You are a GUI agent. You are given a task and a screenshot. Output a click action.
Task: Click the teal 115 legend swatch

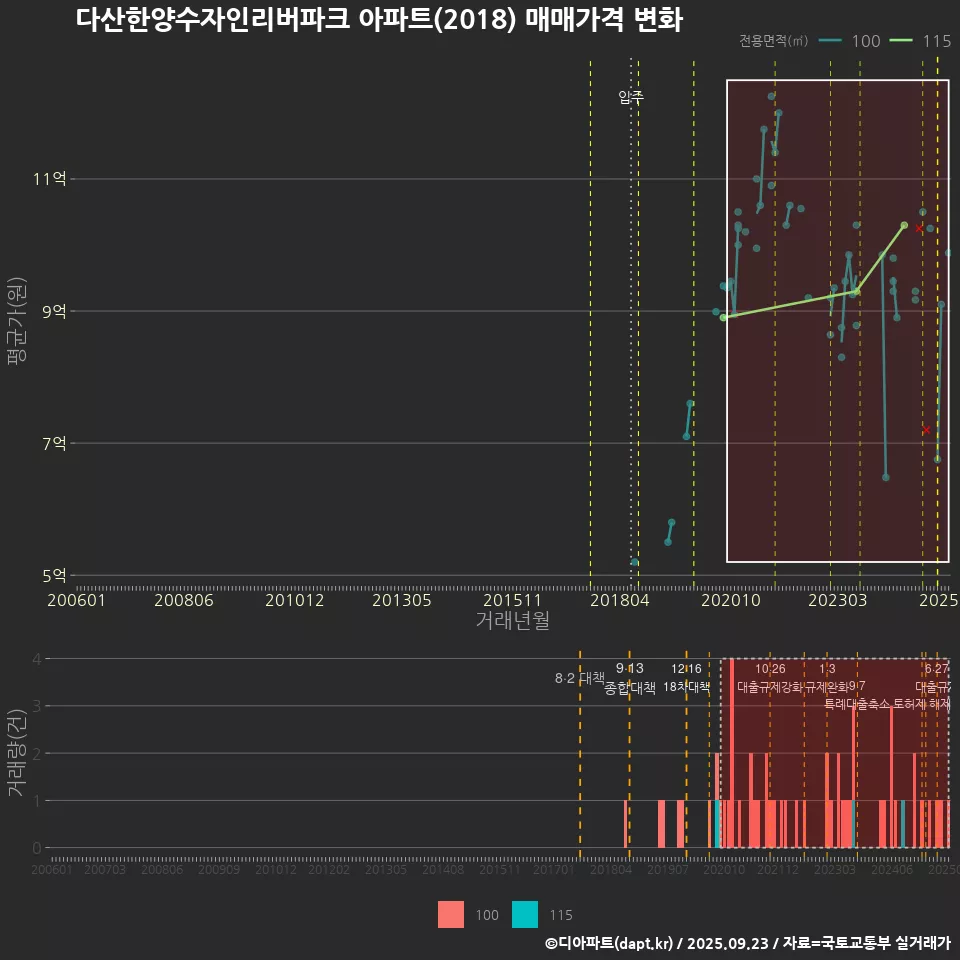[x=524, y=914]
